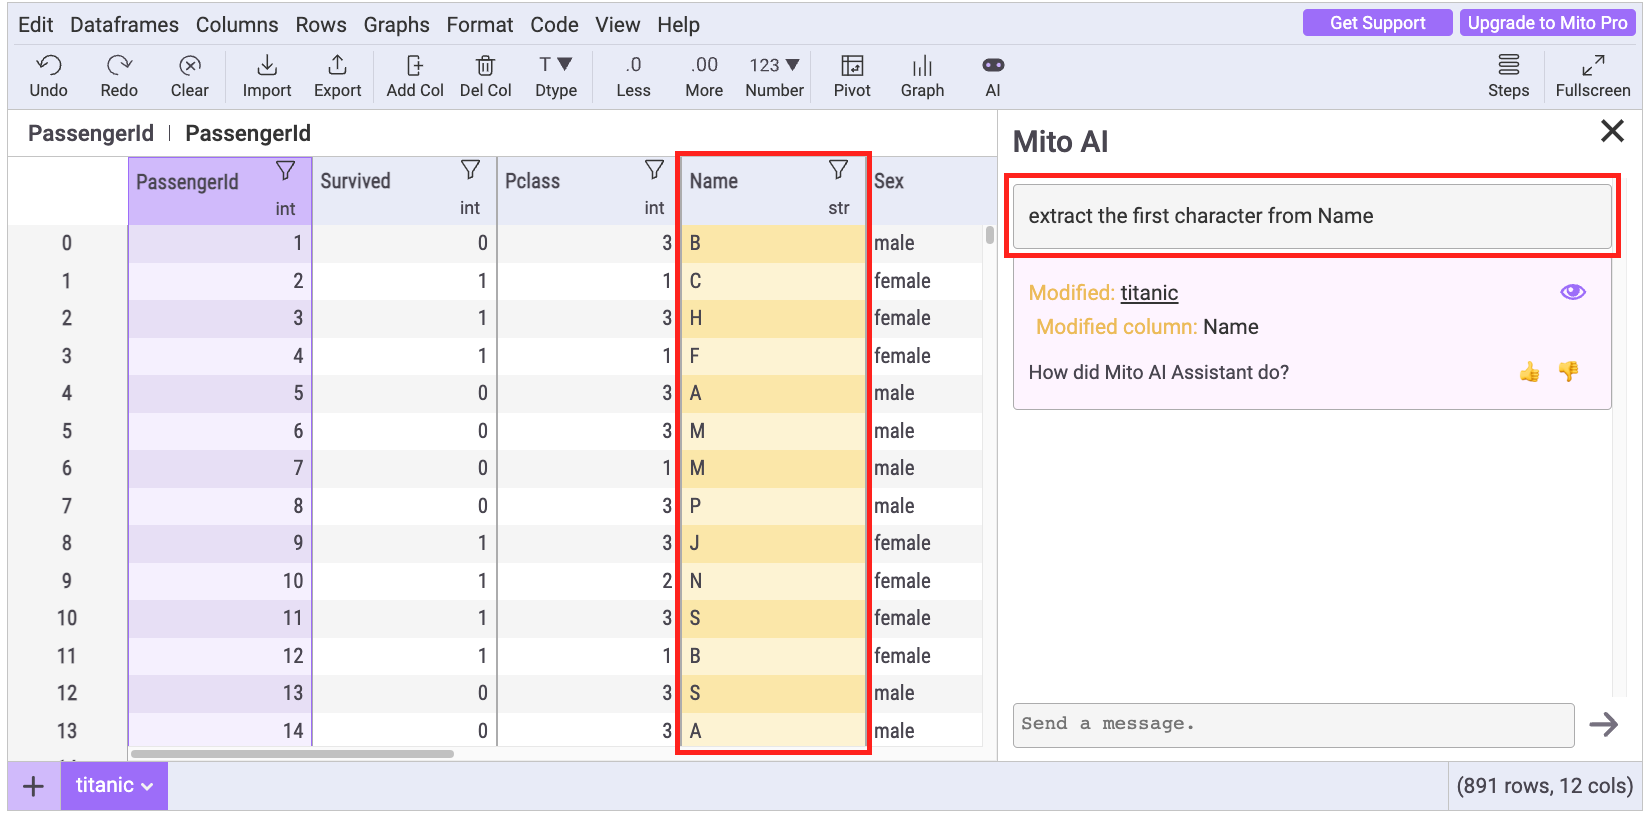
Task: Give thumbs up feedback to Mito AI
Action: click(1529, 372)
